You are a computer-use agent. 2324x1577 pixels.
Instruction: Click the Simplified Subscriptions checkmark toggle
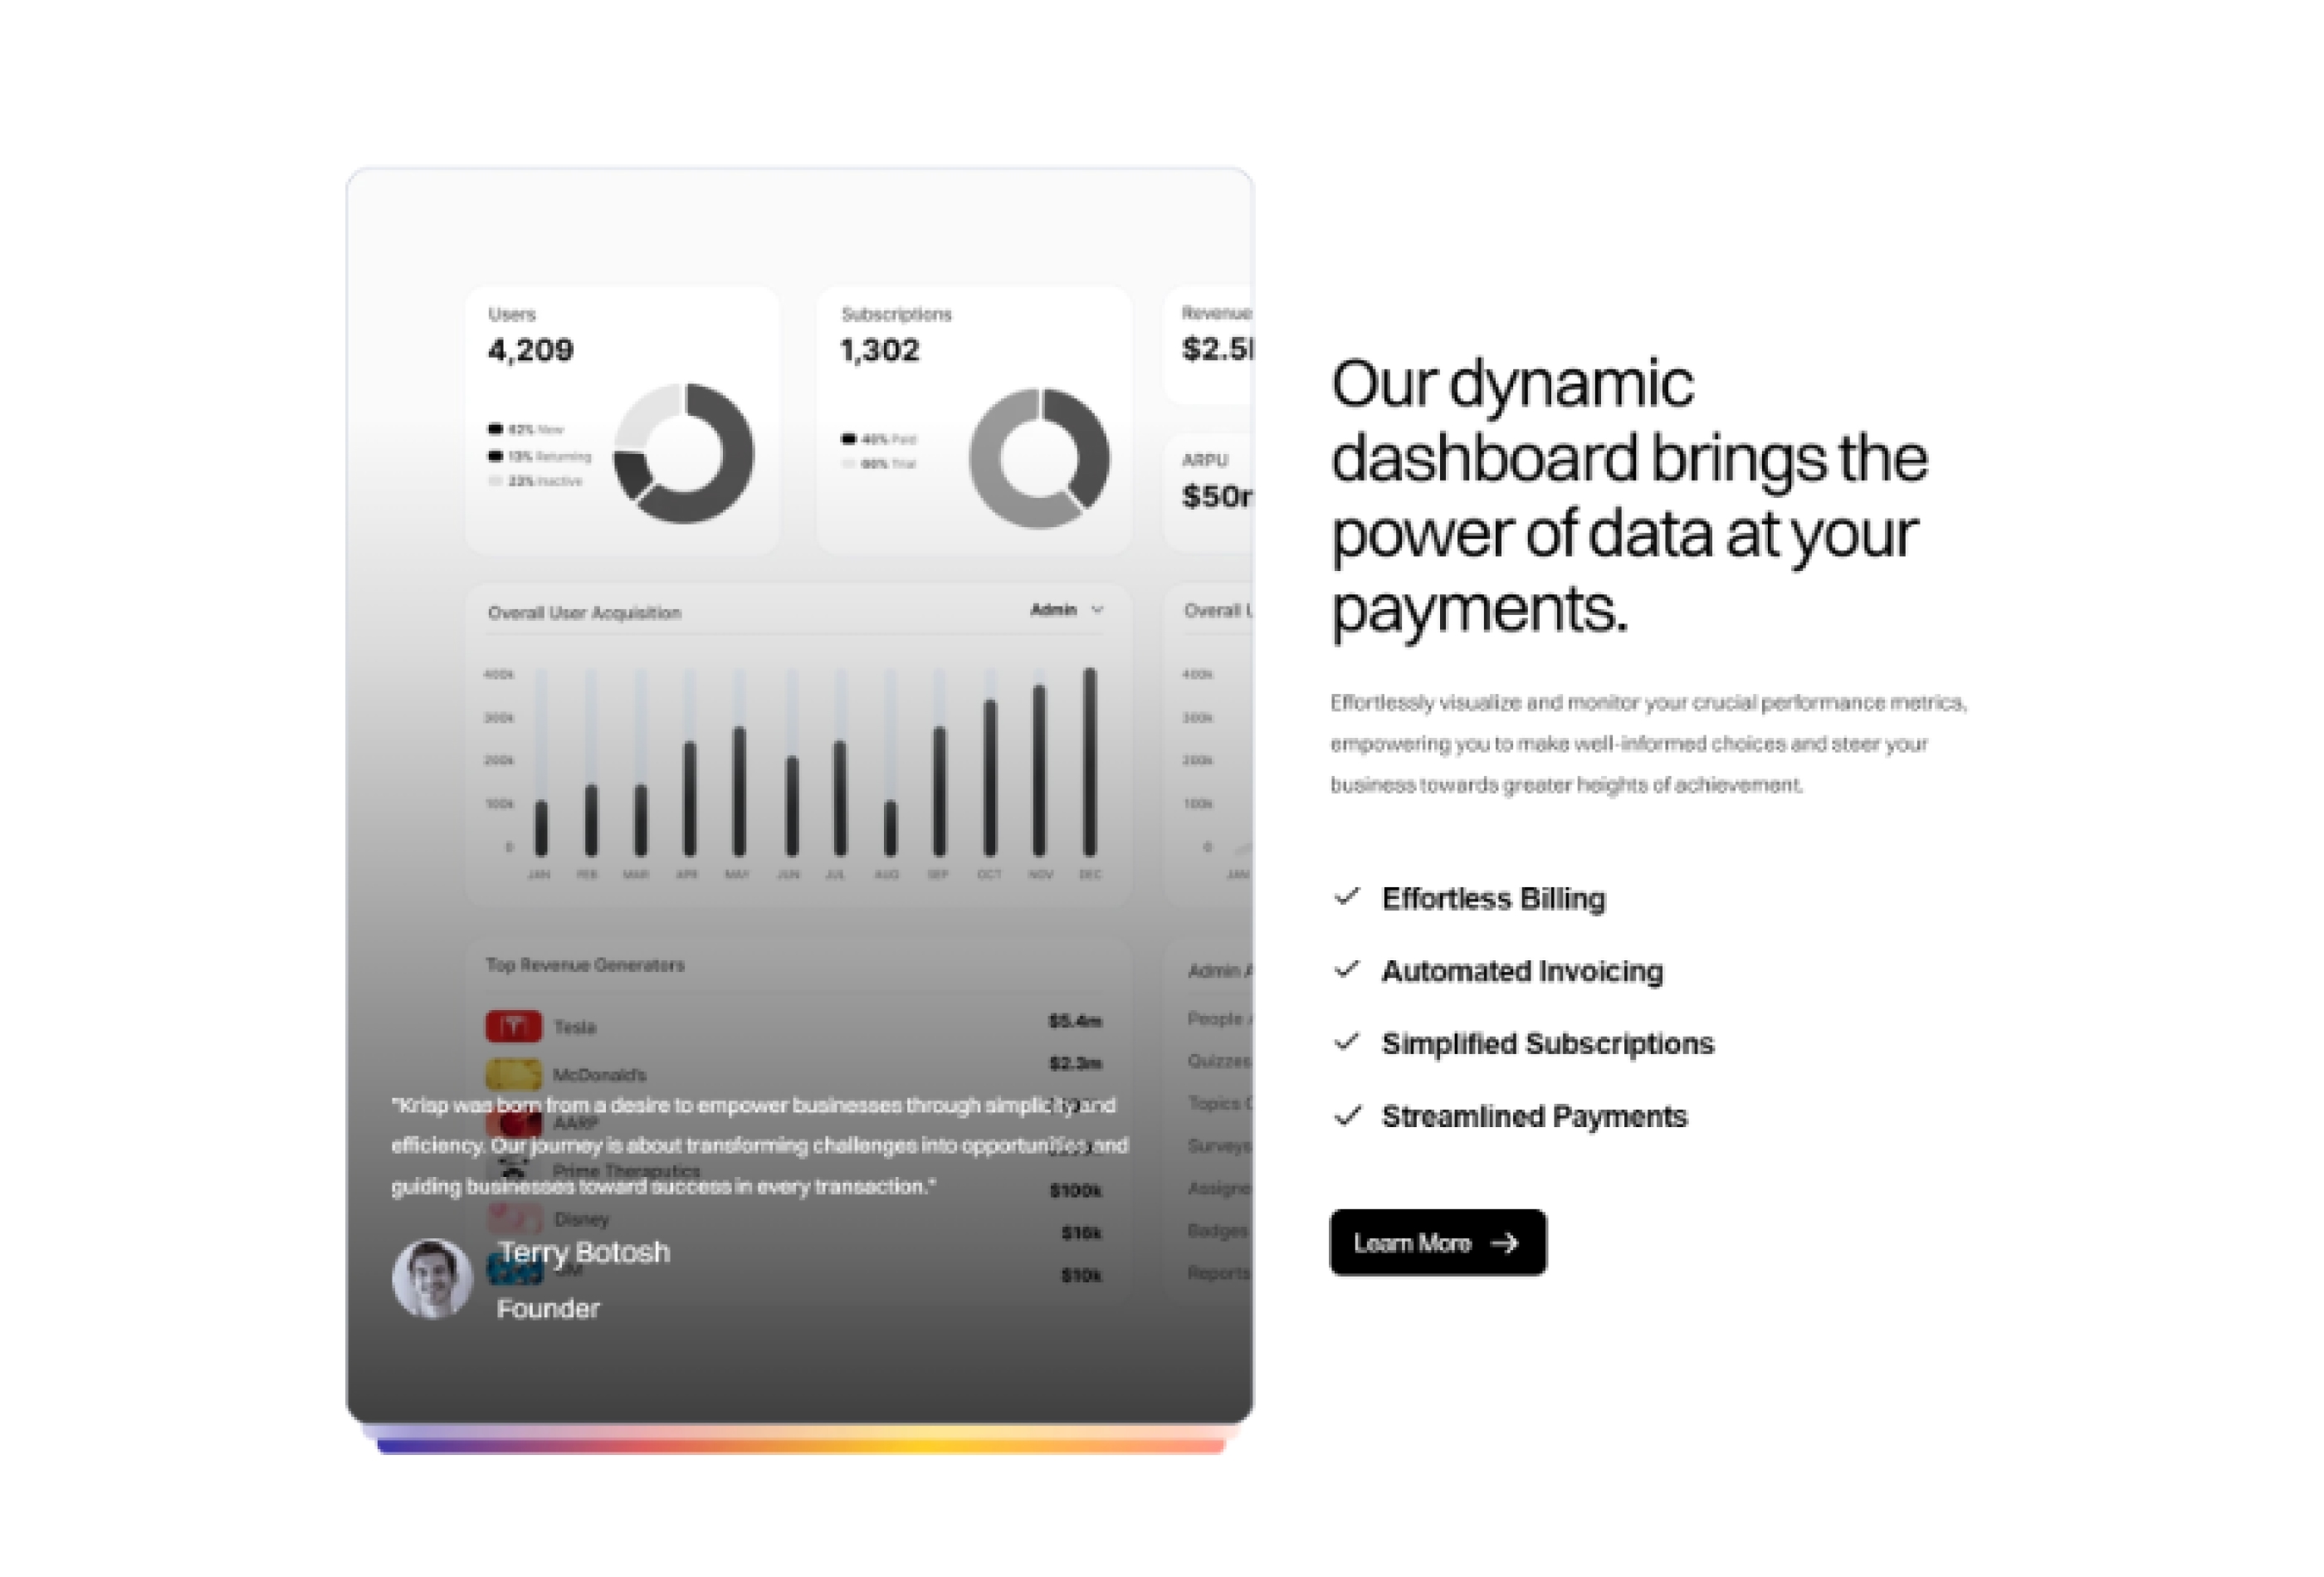pos(1348,1042)
